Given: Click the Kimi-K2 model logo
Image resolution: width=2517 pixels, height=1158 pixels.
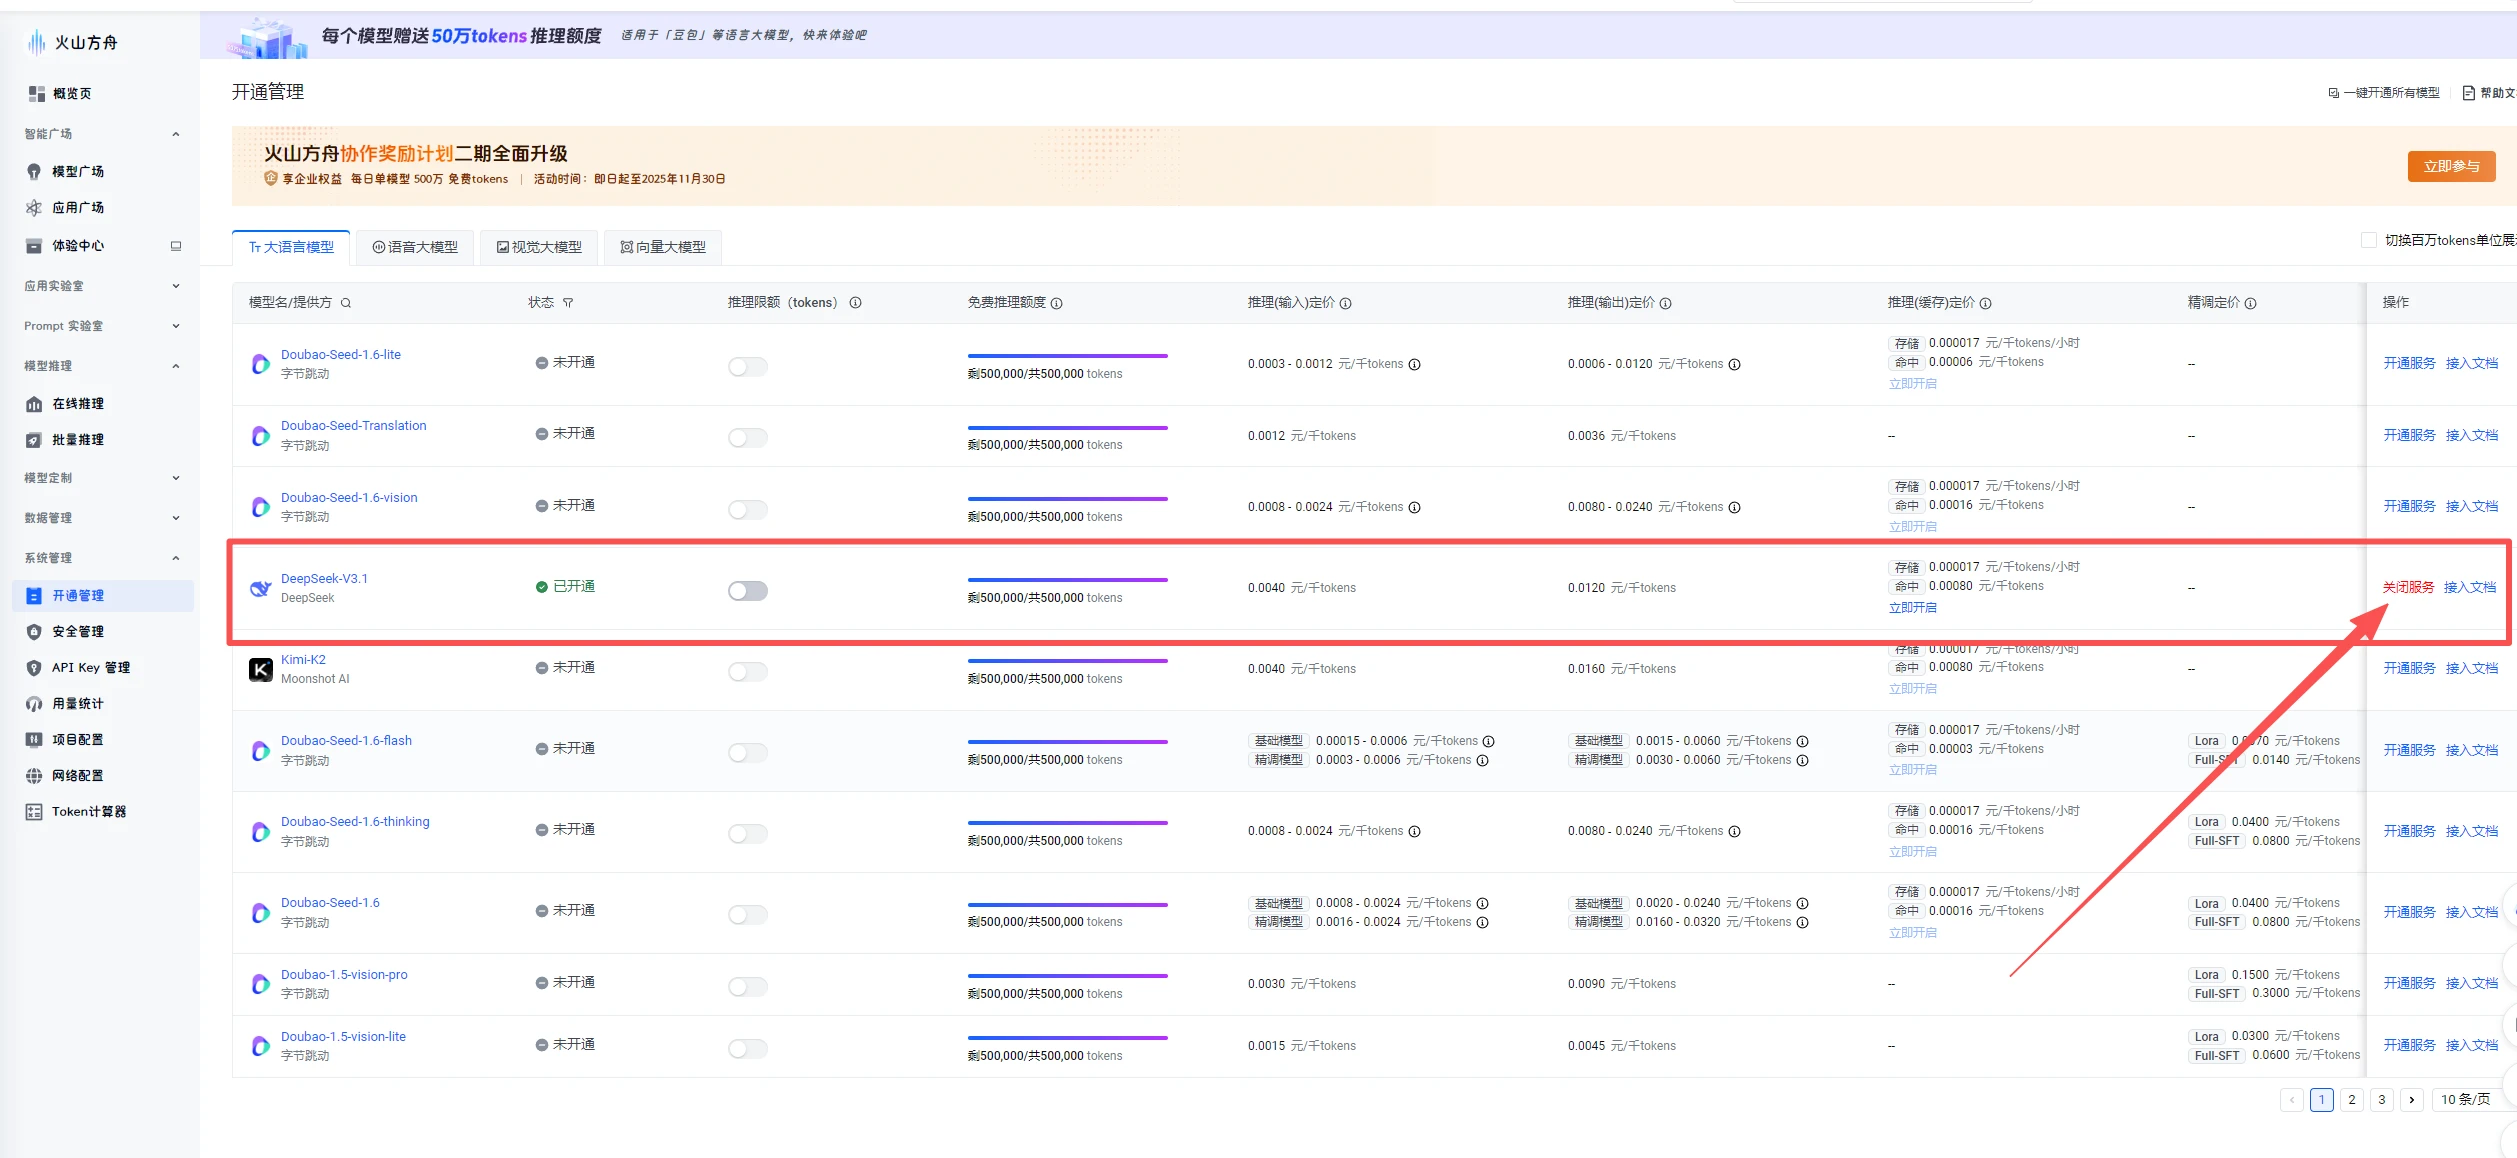Looking at the screenshot, I should pos(261,669).
